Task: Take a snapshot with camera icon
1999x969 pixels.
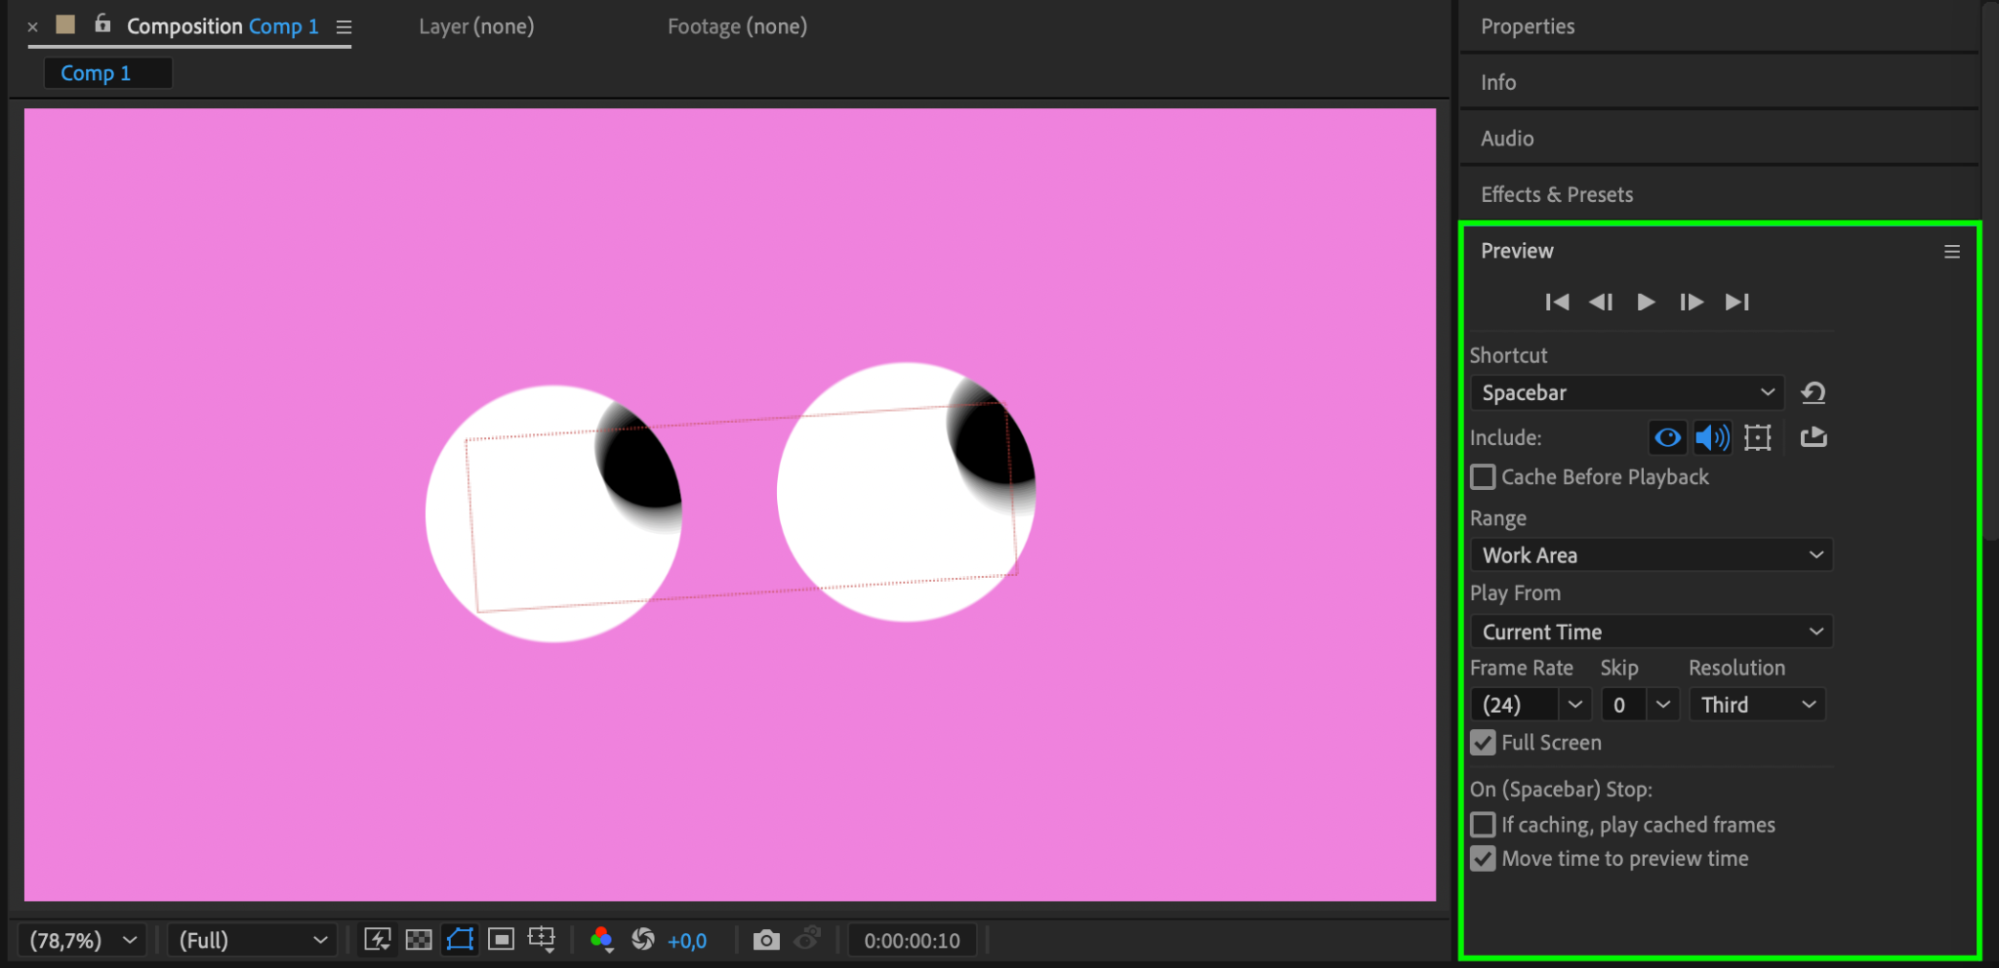Action: tap(766, 940)
